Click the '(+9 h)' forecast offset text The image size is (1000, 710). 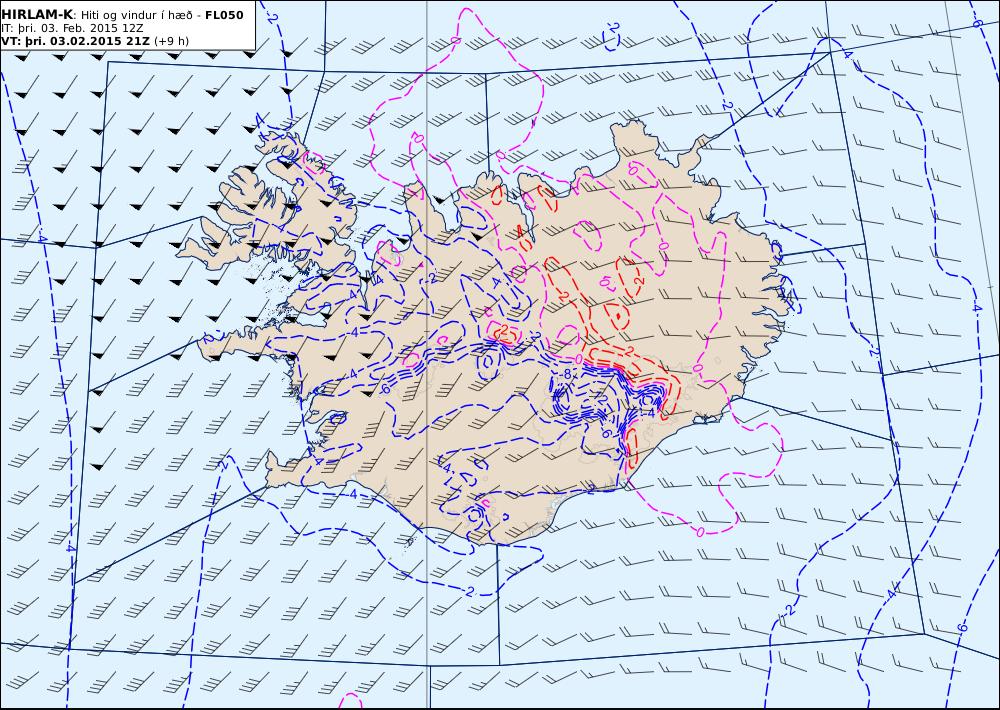(x=172, y=41)
